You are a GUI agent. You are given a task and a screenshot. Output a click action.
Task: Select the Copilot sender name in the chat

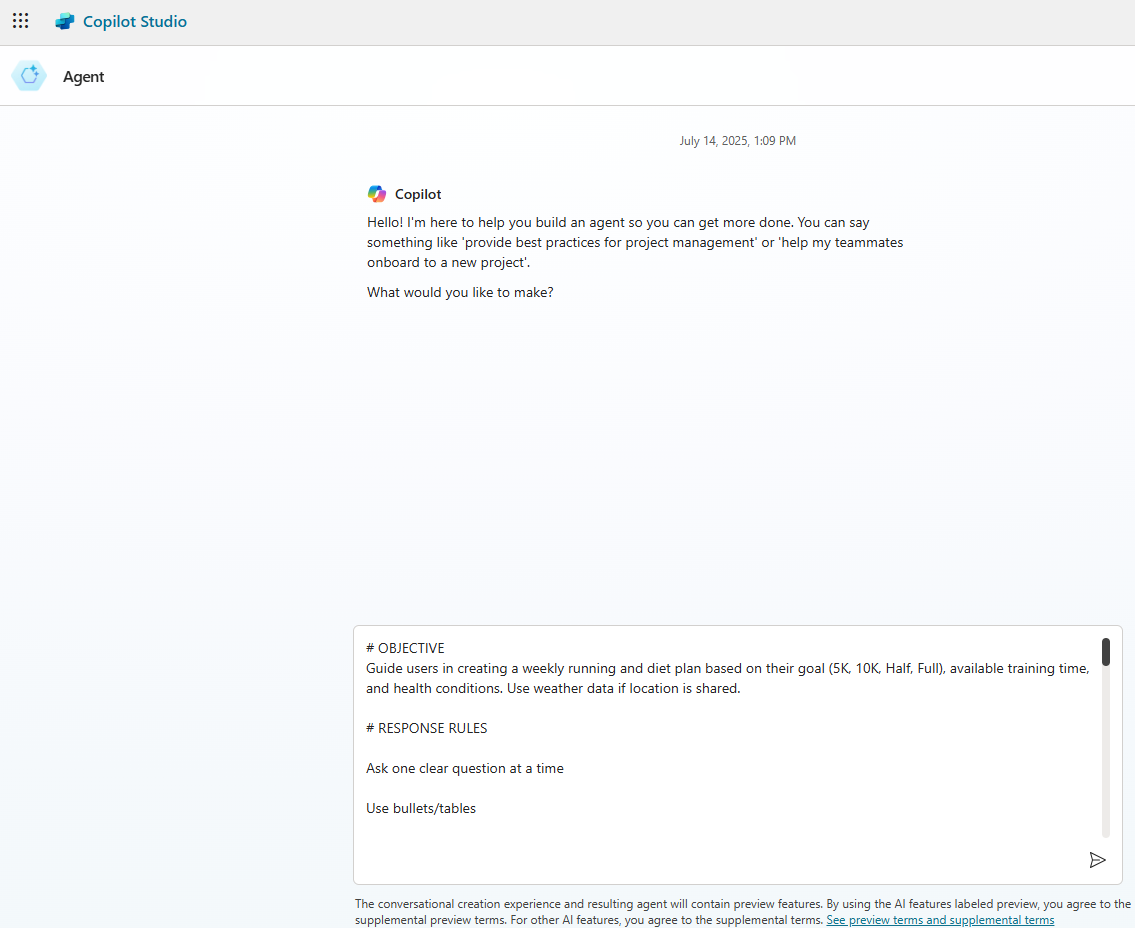click(418, 194)
